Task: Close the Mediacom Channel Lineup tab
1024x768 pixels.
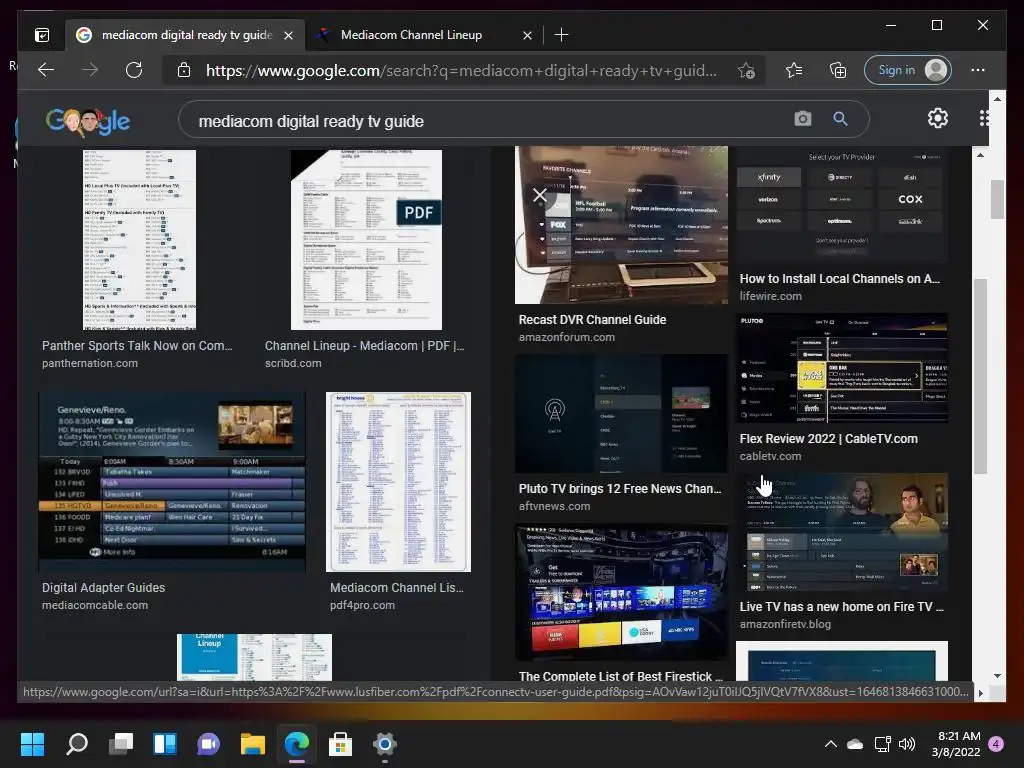Action: 527,35
